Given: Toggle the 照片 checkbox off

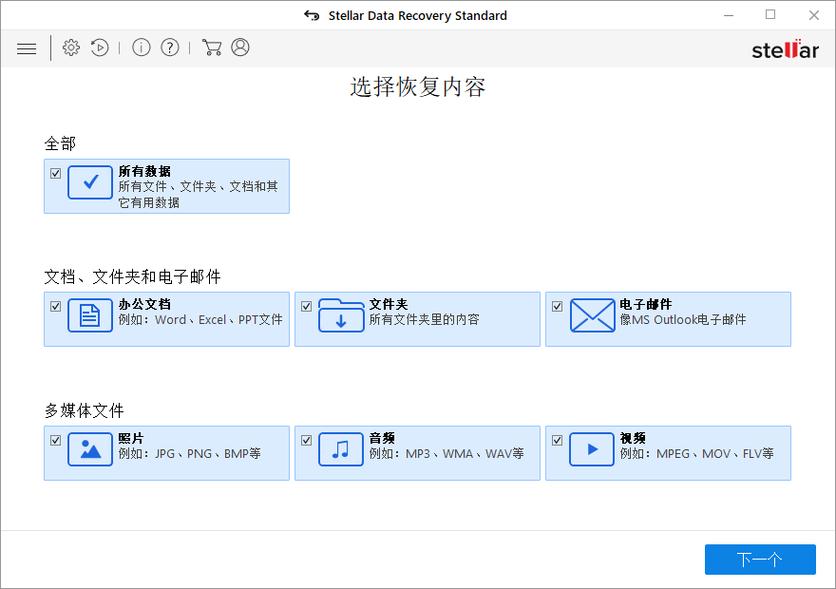Looking at the screenshot, I should pos(53,439).
